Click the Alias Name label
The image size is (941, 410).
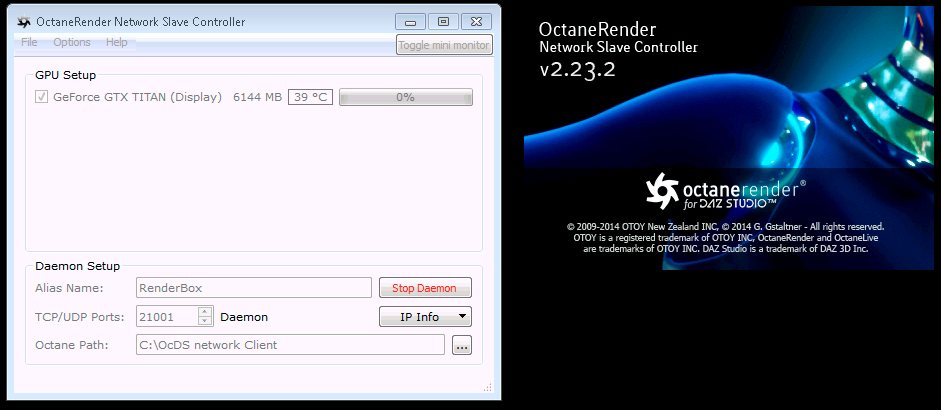(x=69, y=288)
